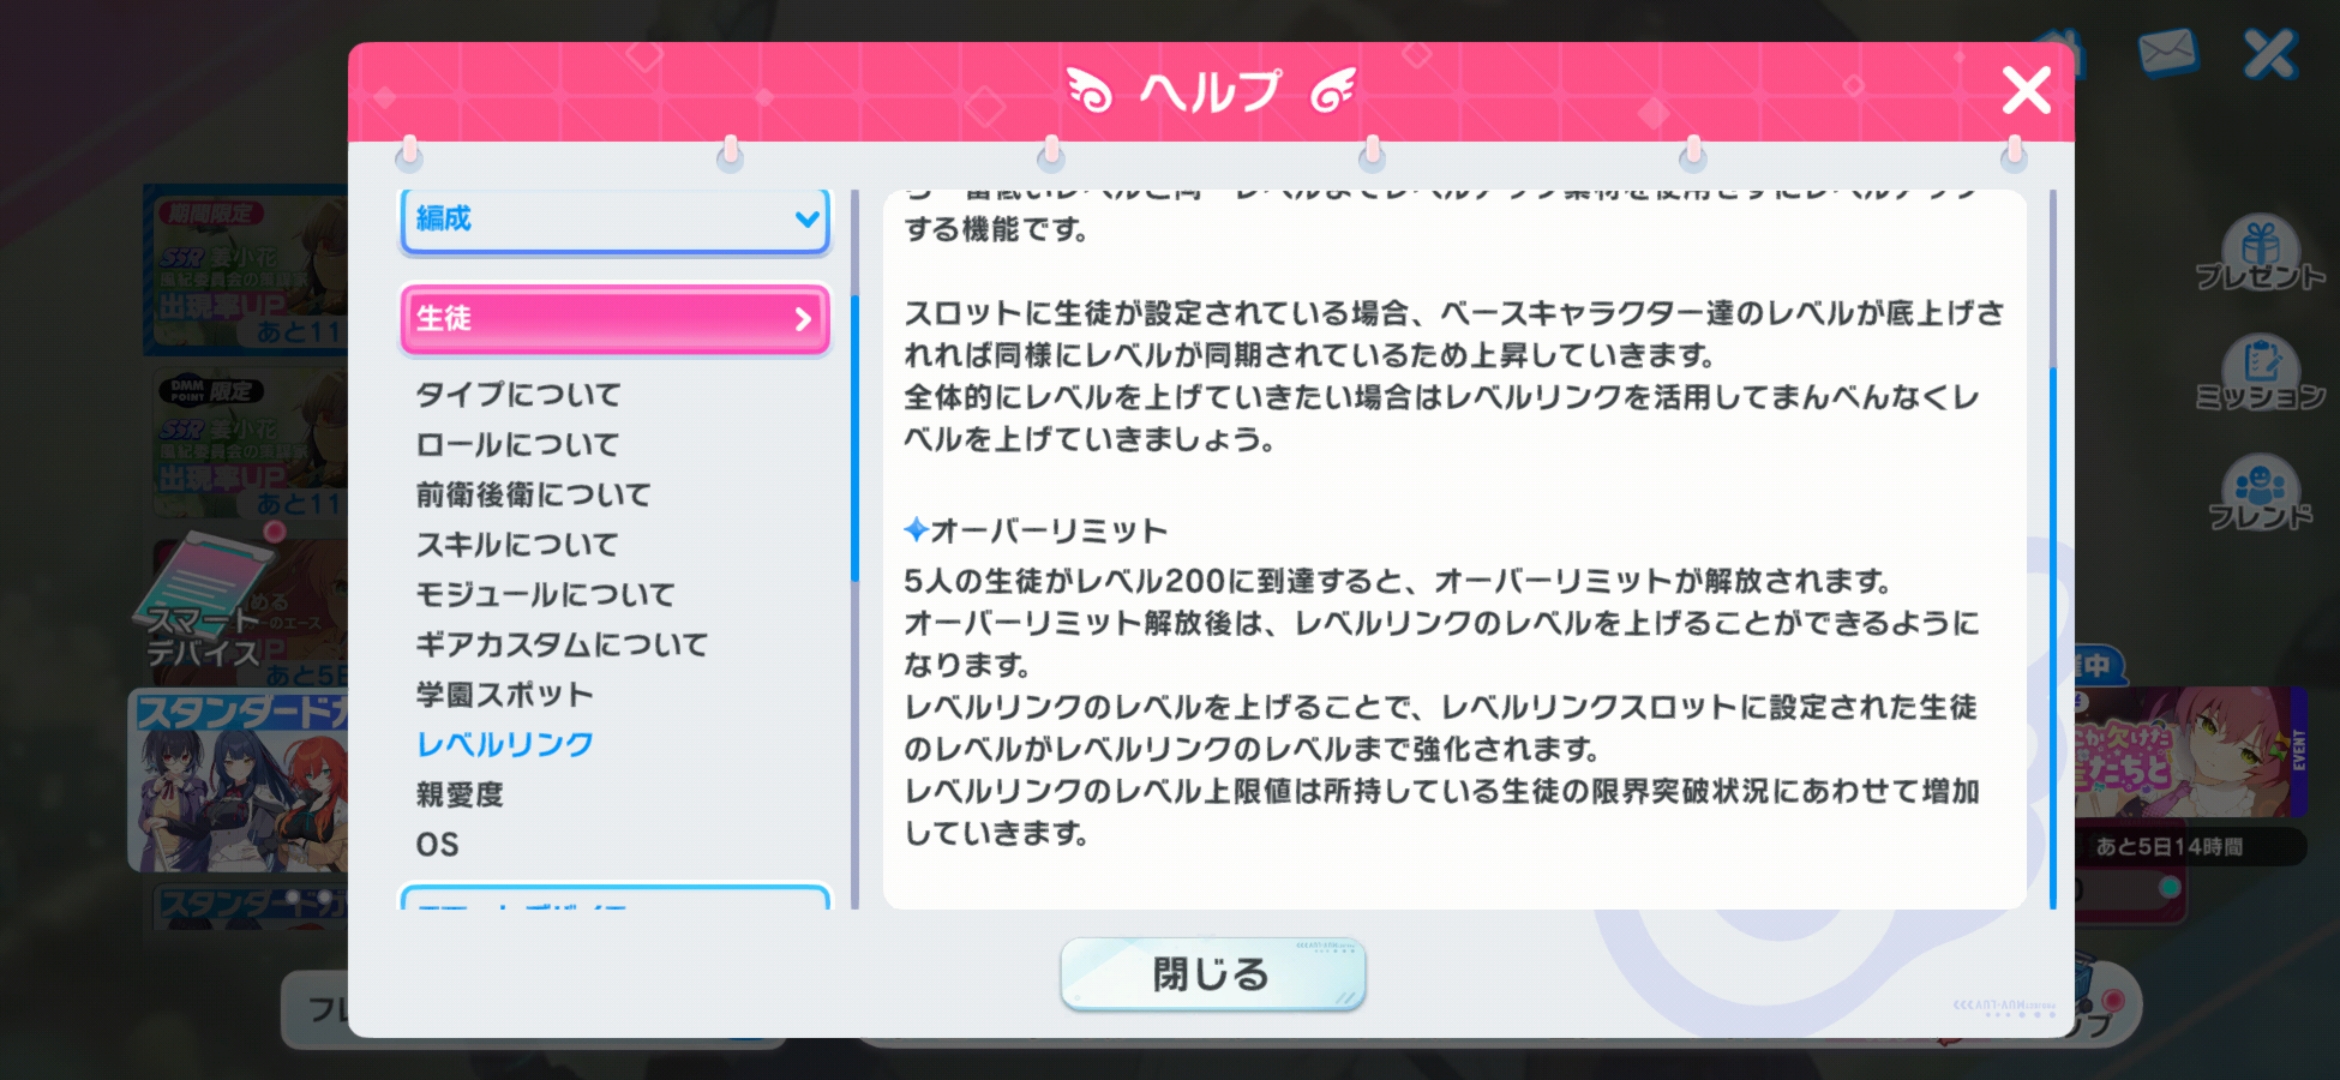Open the ミッション clipboard icon

pyautogui.click(x=2260, y=374)
